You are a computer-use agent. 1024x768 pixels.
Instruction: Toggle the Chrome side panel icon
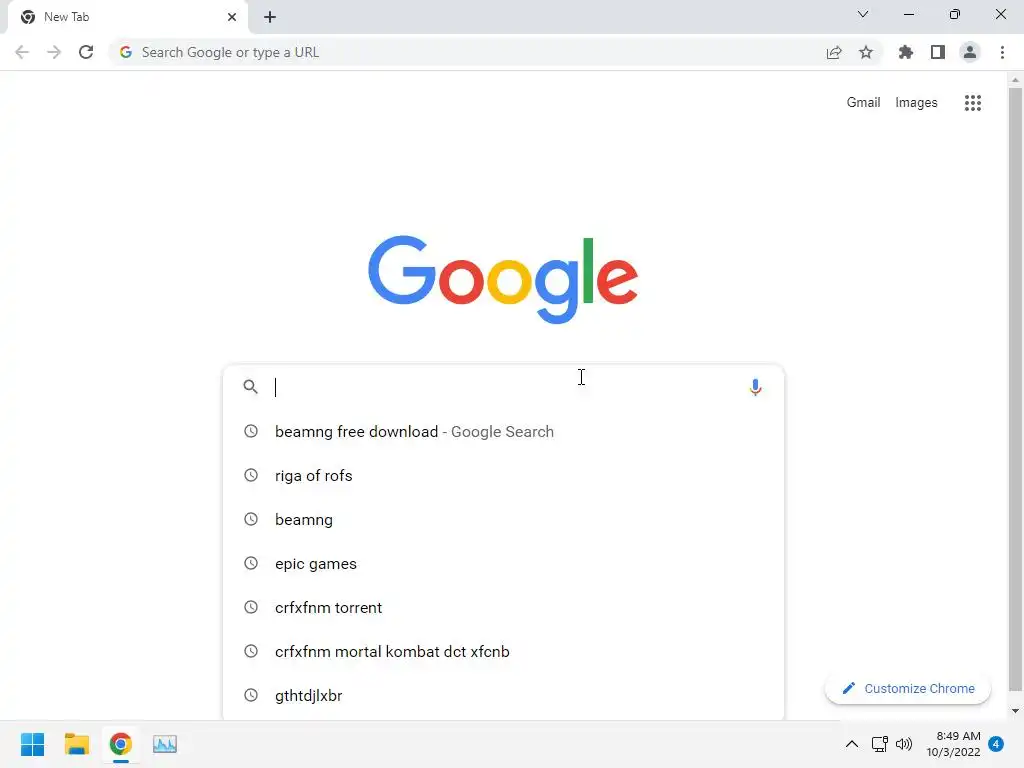pyautogui.click(x=937, y=52)
